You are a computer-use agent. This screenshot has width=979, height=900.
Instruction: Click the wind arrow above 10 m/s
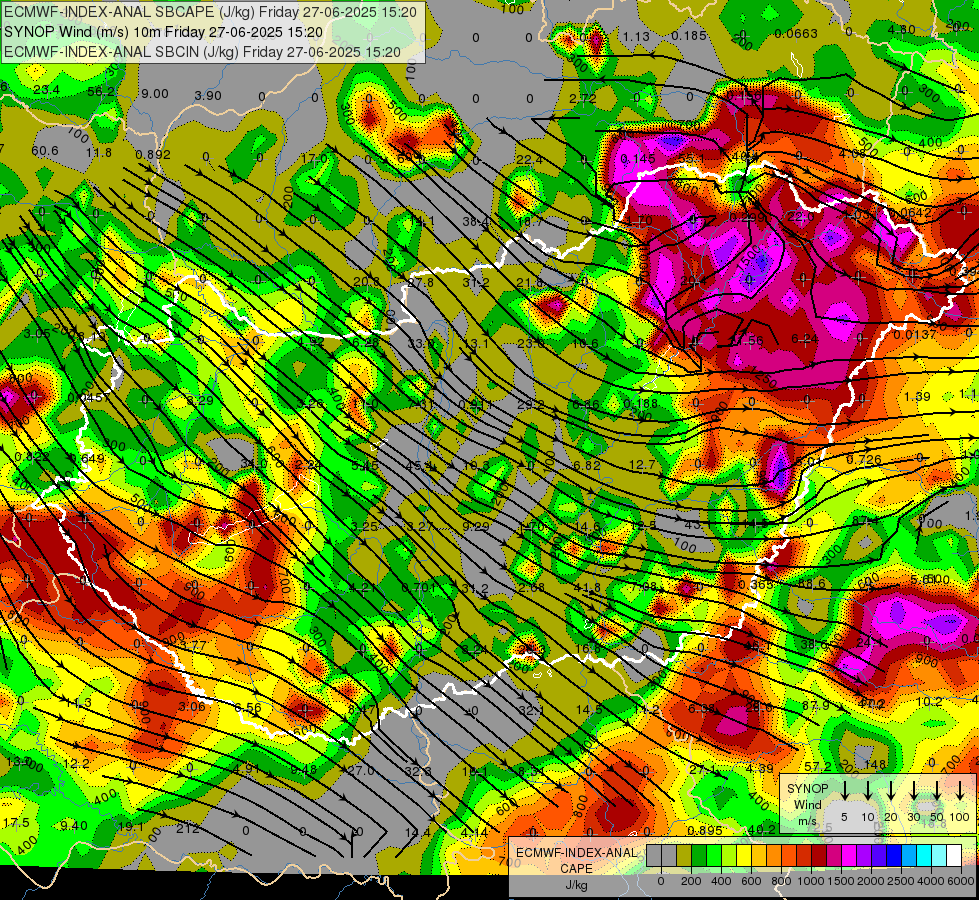click(x=868, y=790)
